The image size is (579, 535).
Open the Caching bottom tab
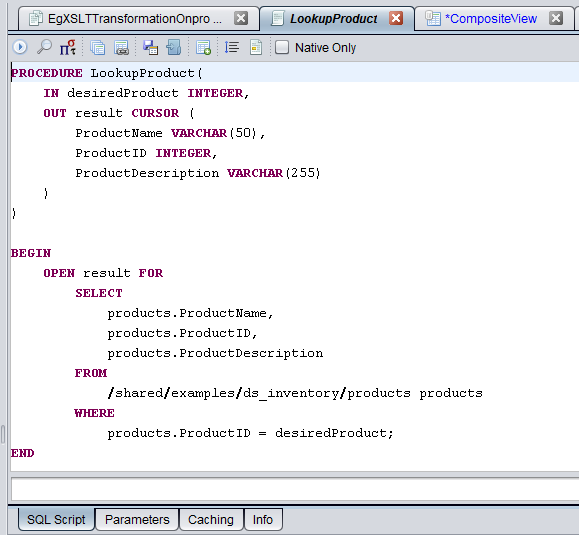coord(211,519)
